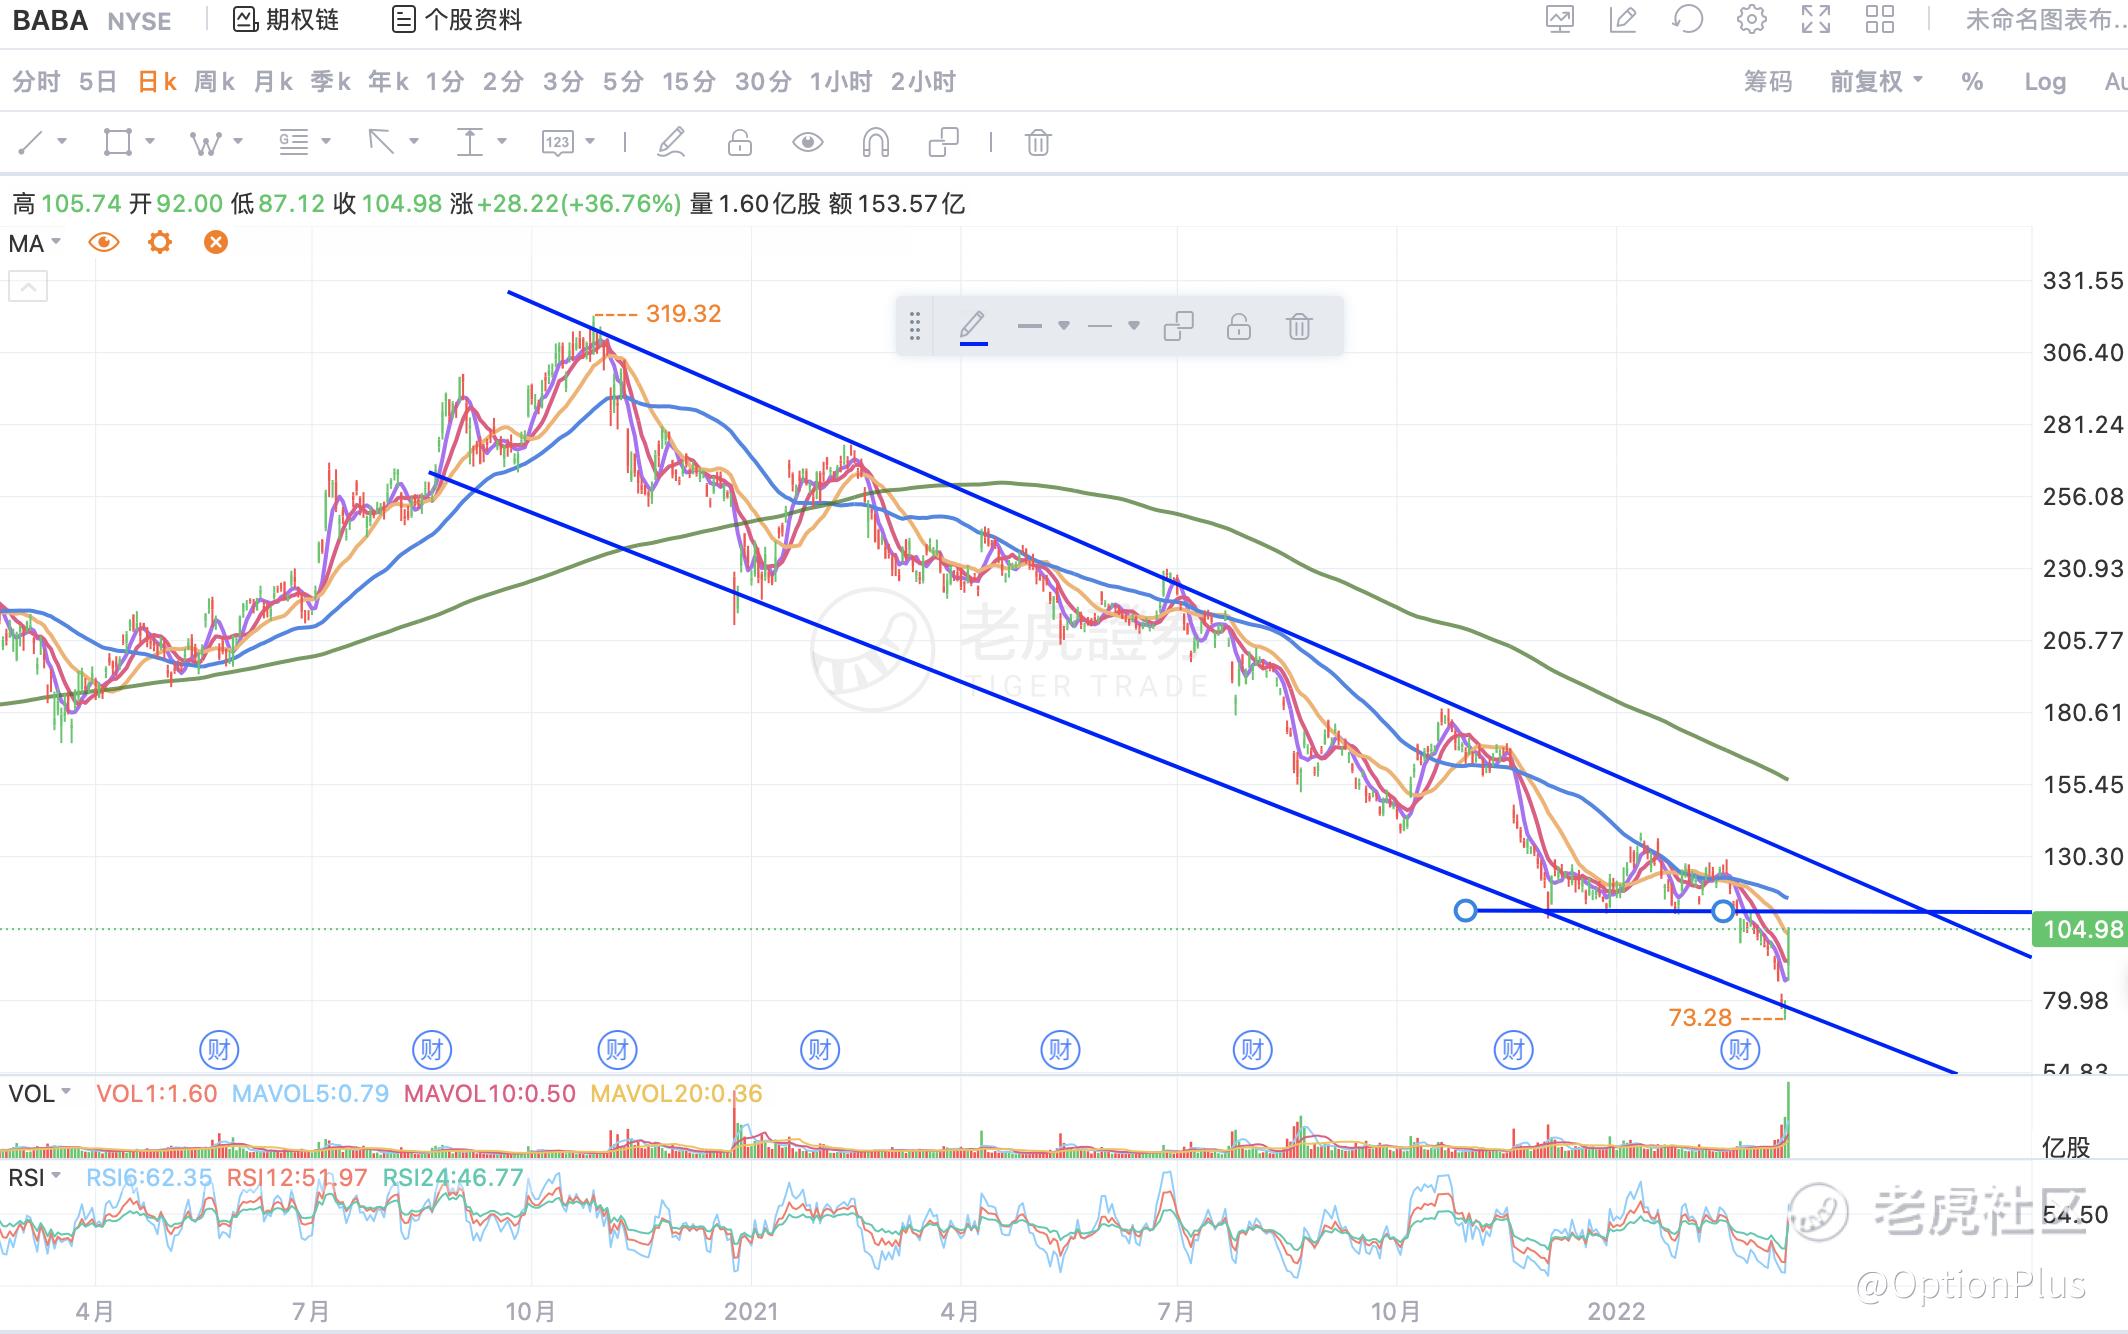Click the chart snapshot icon in top bar
This screenshot has height=1334, width=2128.
pos(1560,20)
